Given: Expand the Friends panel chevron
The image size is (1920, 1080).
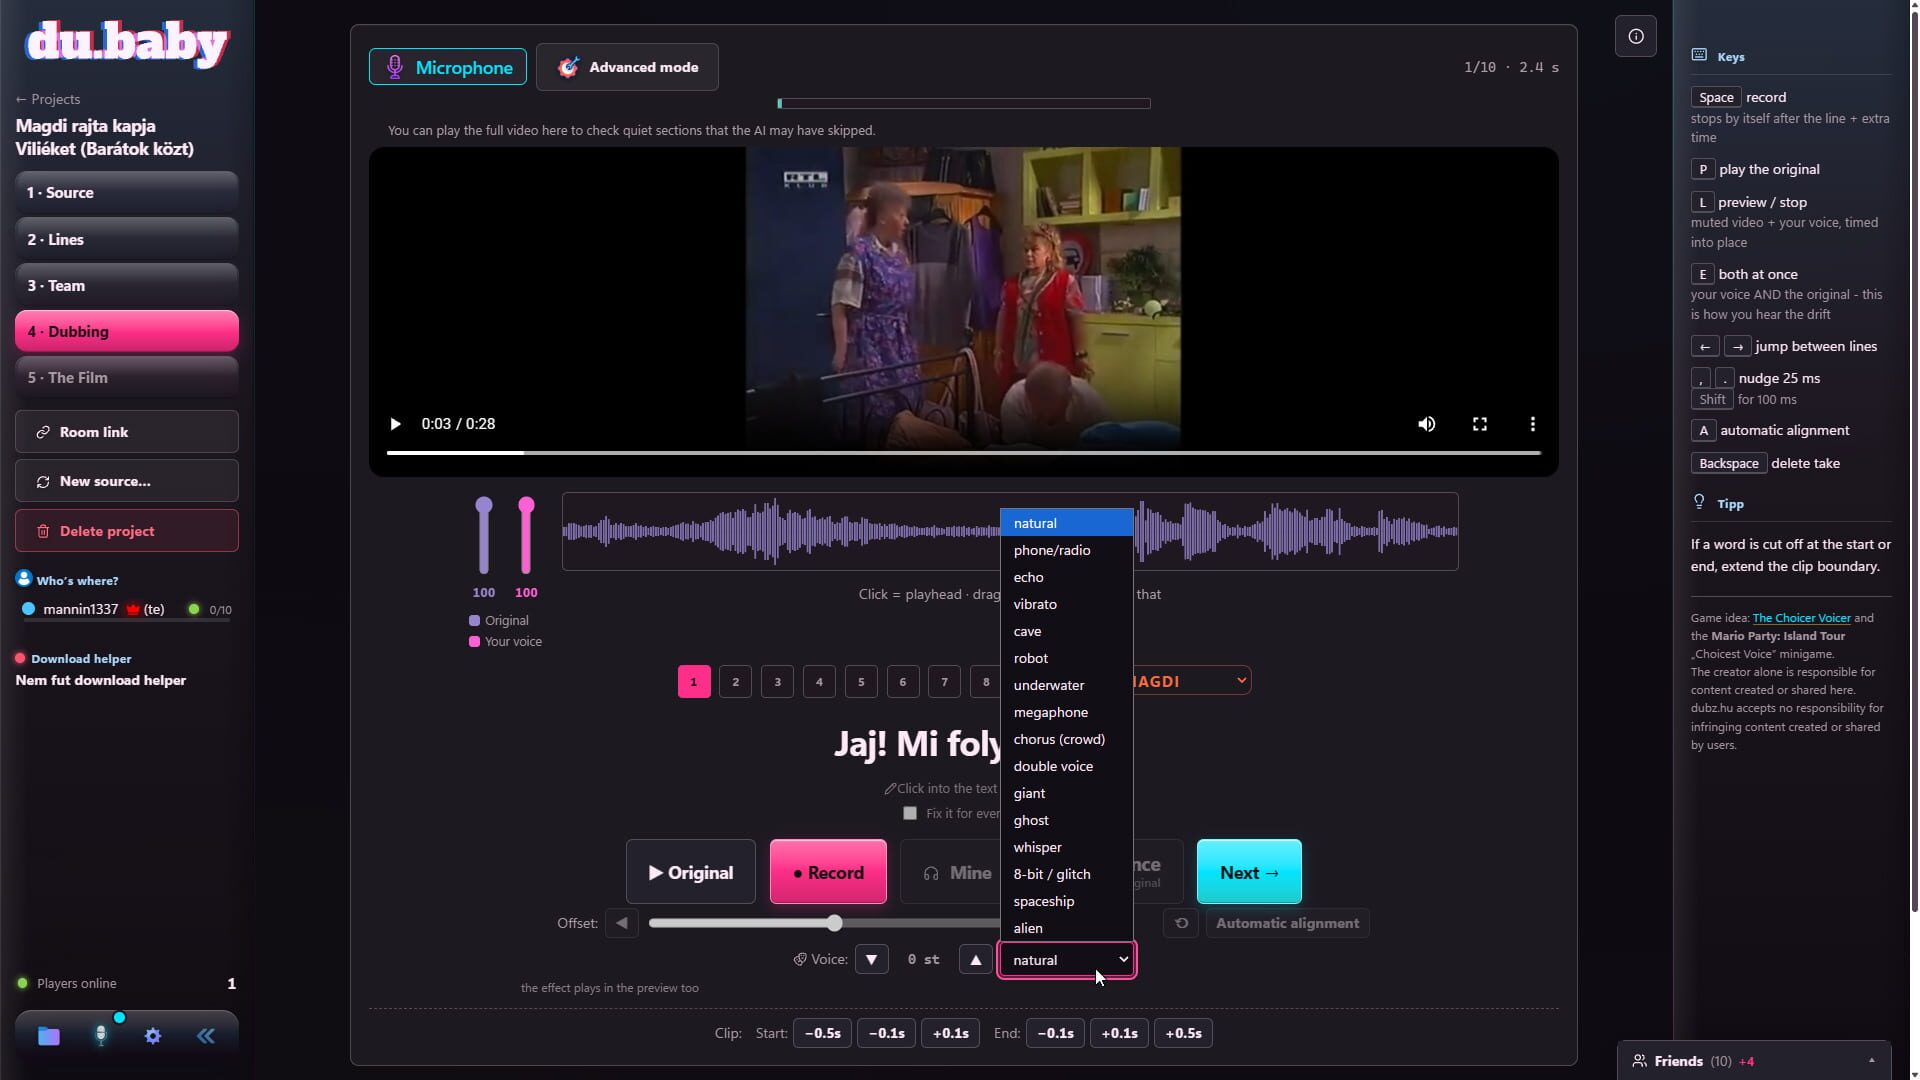Looking at the screenshot, I should click(x=1871, y=1061).
